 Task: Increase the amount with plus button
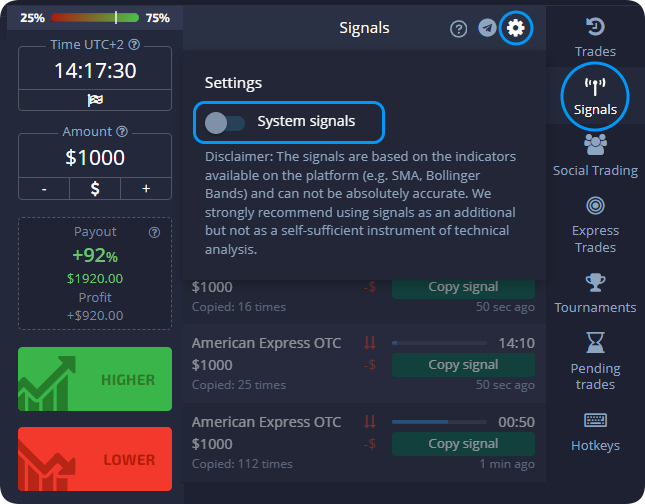(x=146, y=189)
